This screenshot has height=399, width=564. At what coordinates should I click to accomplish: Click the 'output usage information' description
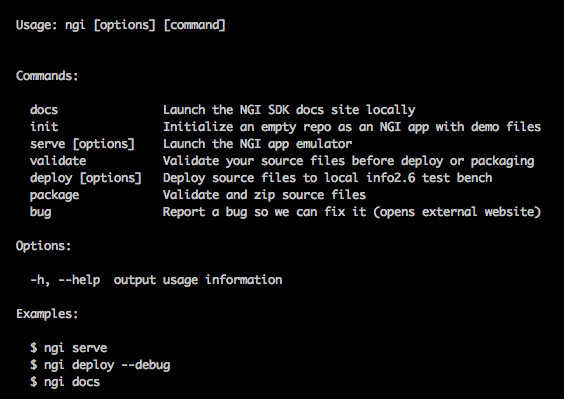[198, 280]
